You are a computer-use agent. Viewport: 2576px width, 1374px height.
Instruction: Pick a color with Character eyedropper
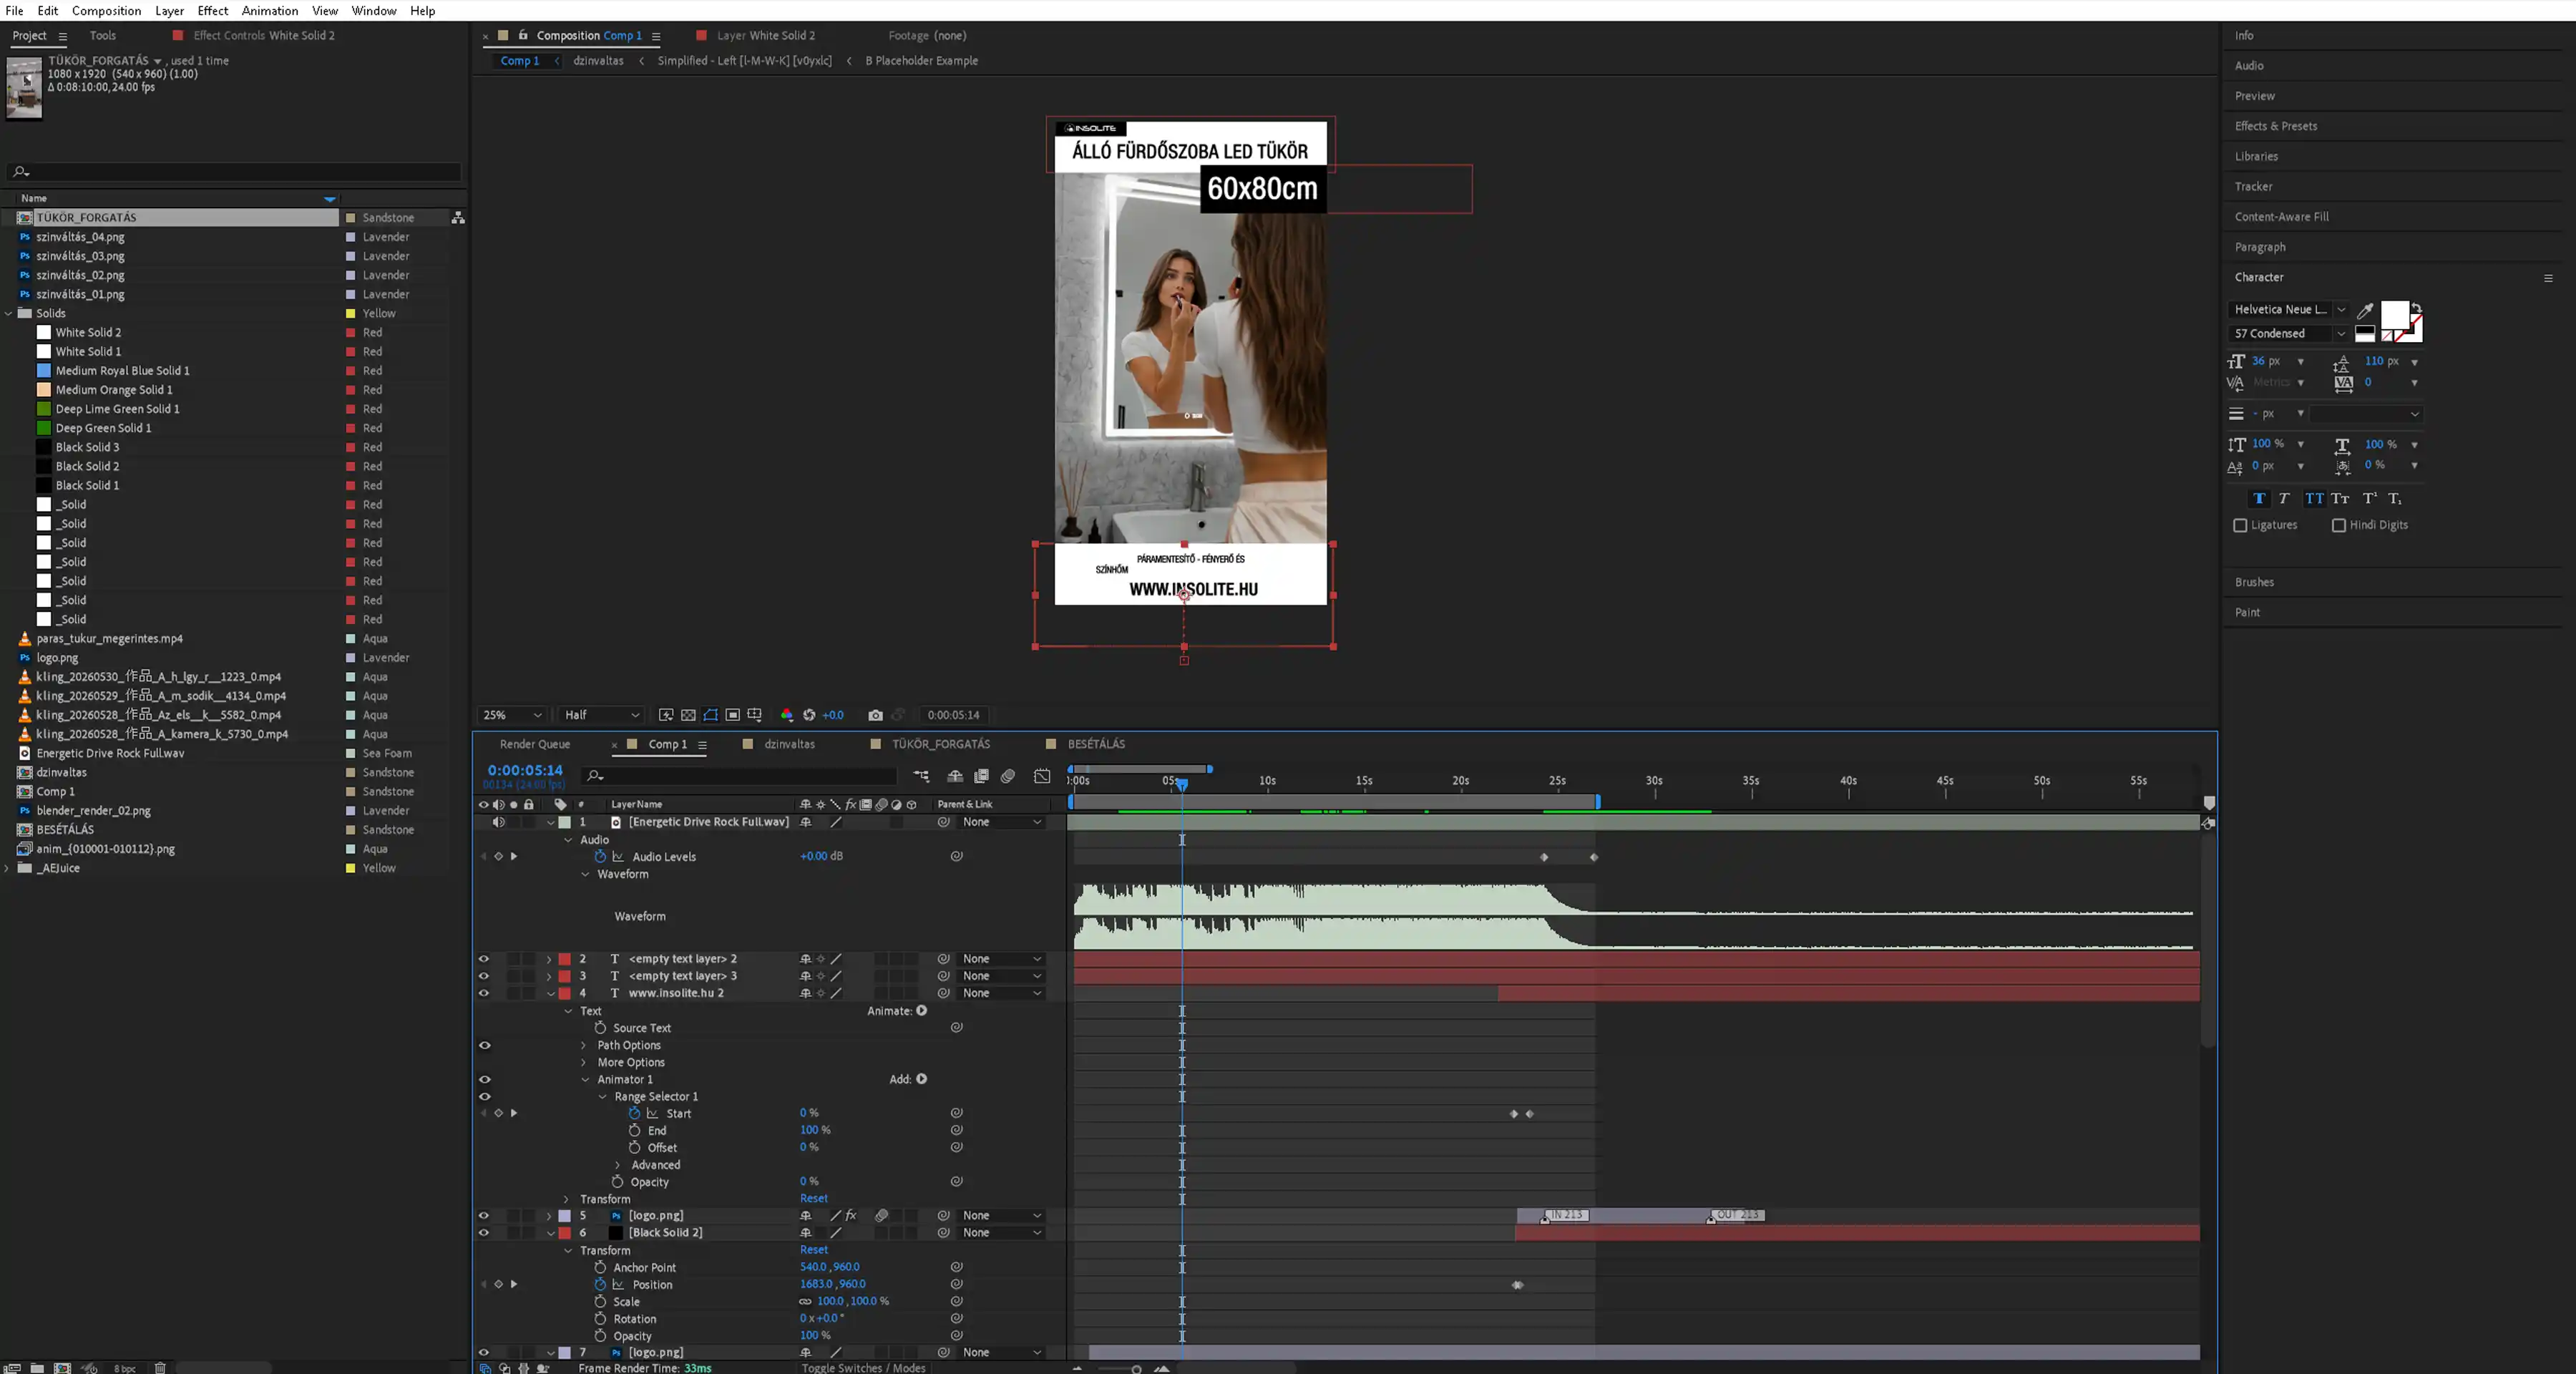coord(2365,310)
